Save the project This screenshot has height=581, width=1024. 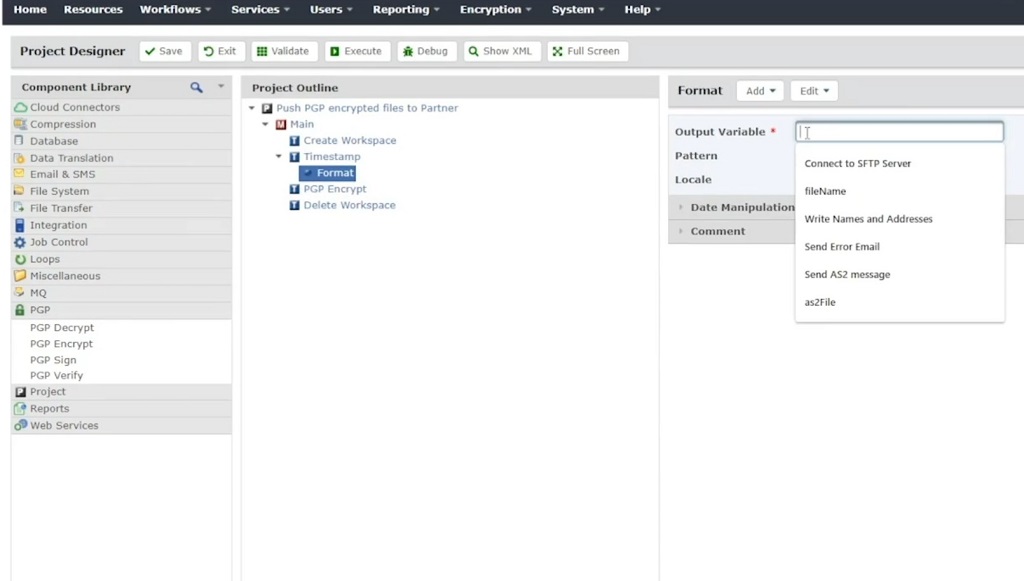(x=165, y=51)
